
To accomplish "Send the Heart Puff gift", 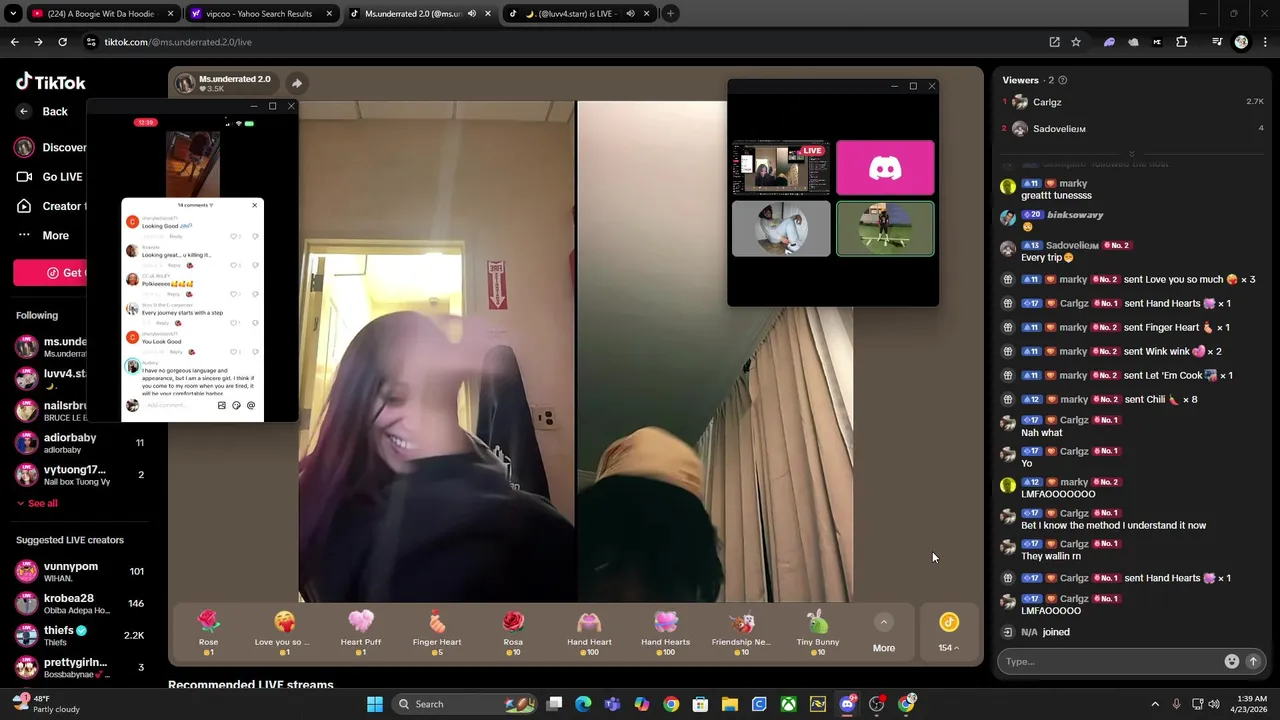I will click(x=361, y=633).
